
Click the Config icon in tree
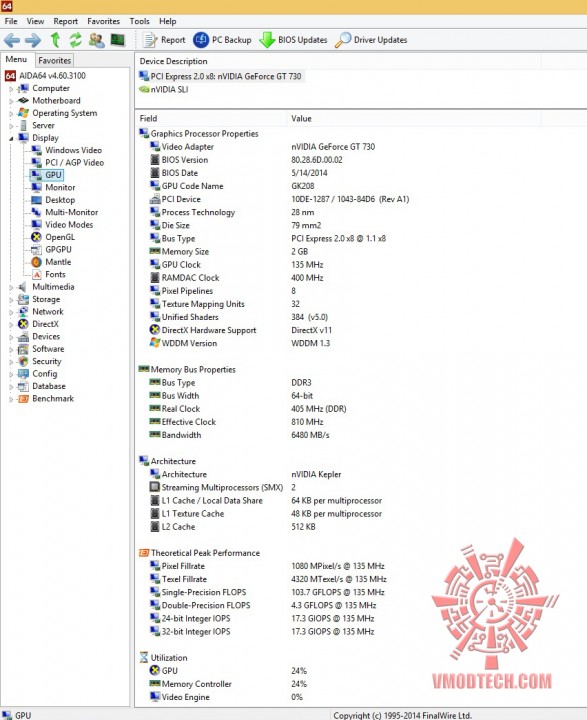pos(23,374)
